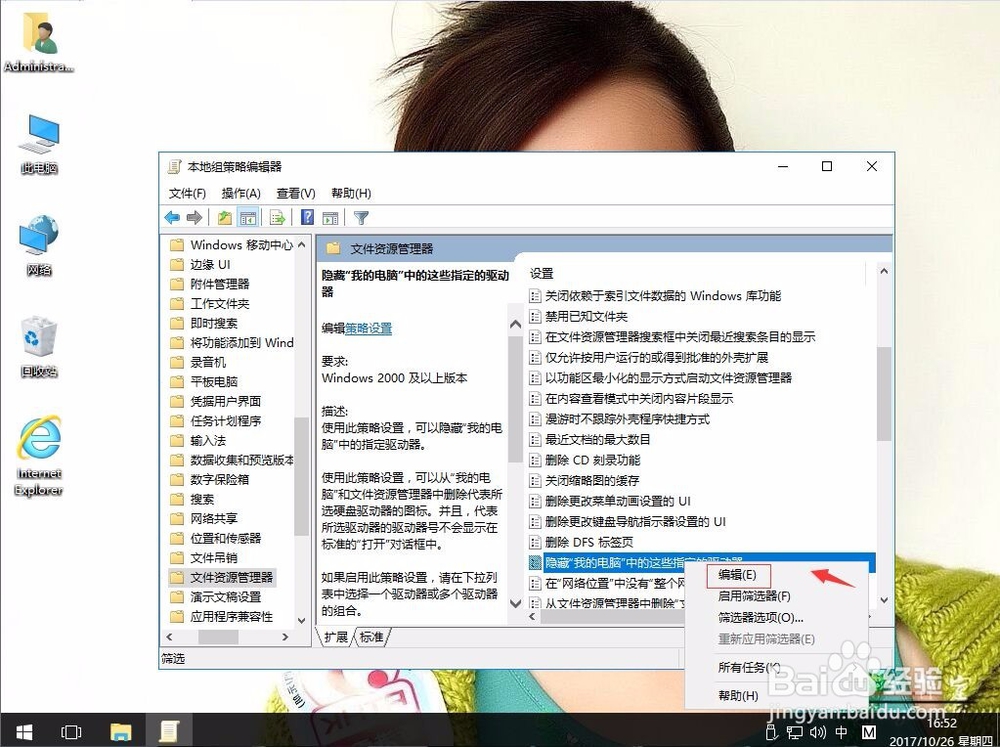Open the 查看(V) menu

click(294, 193)
